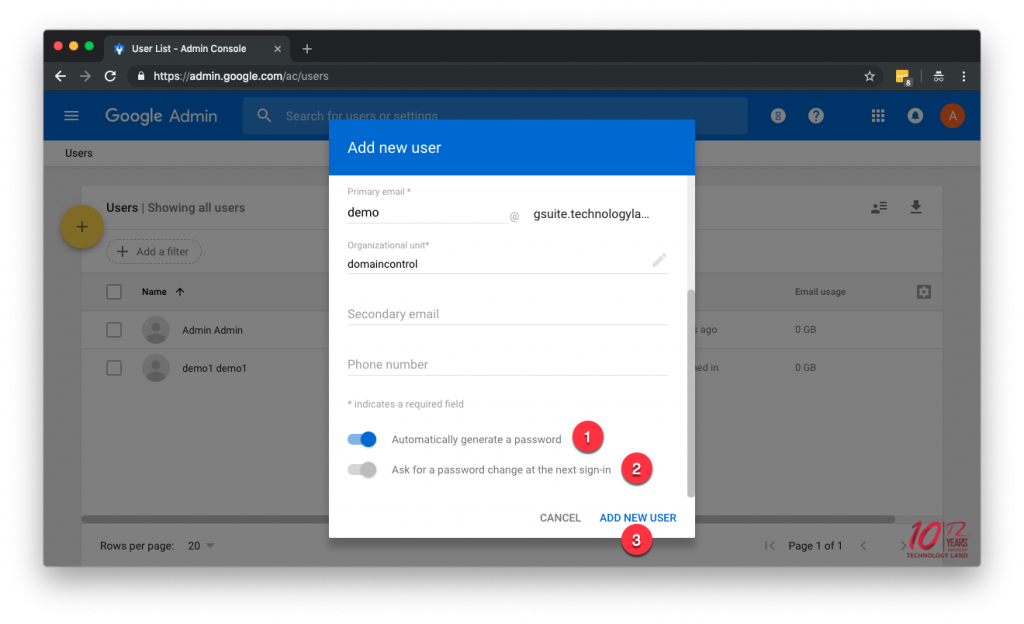Edit Organizational unit using the pencil icon
This screenshot has height=624, width=1024.
pyautogui.click(x=659, y=259)
